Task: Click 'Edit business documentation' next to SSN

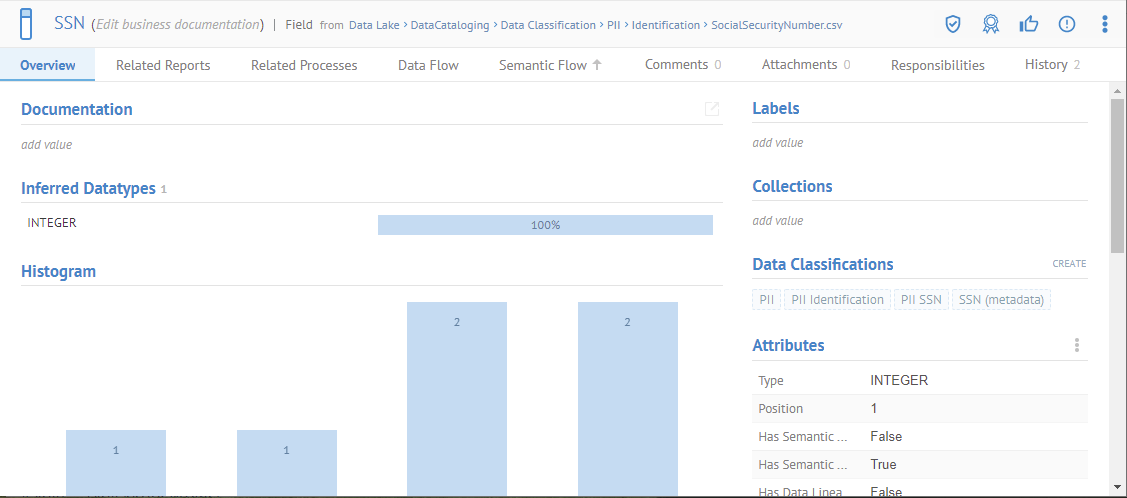Action: (177, 24)
